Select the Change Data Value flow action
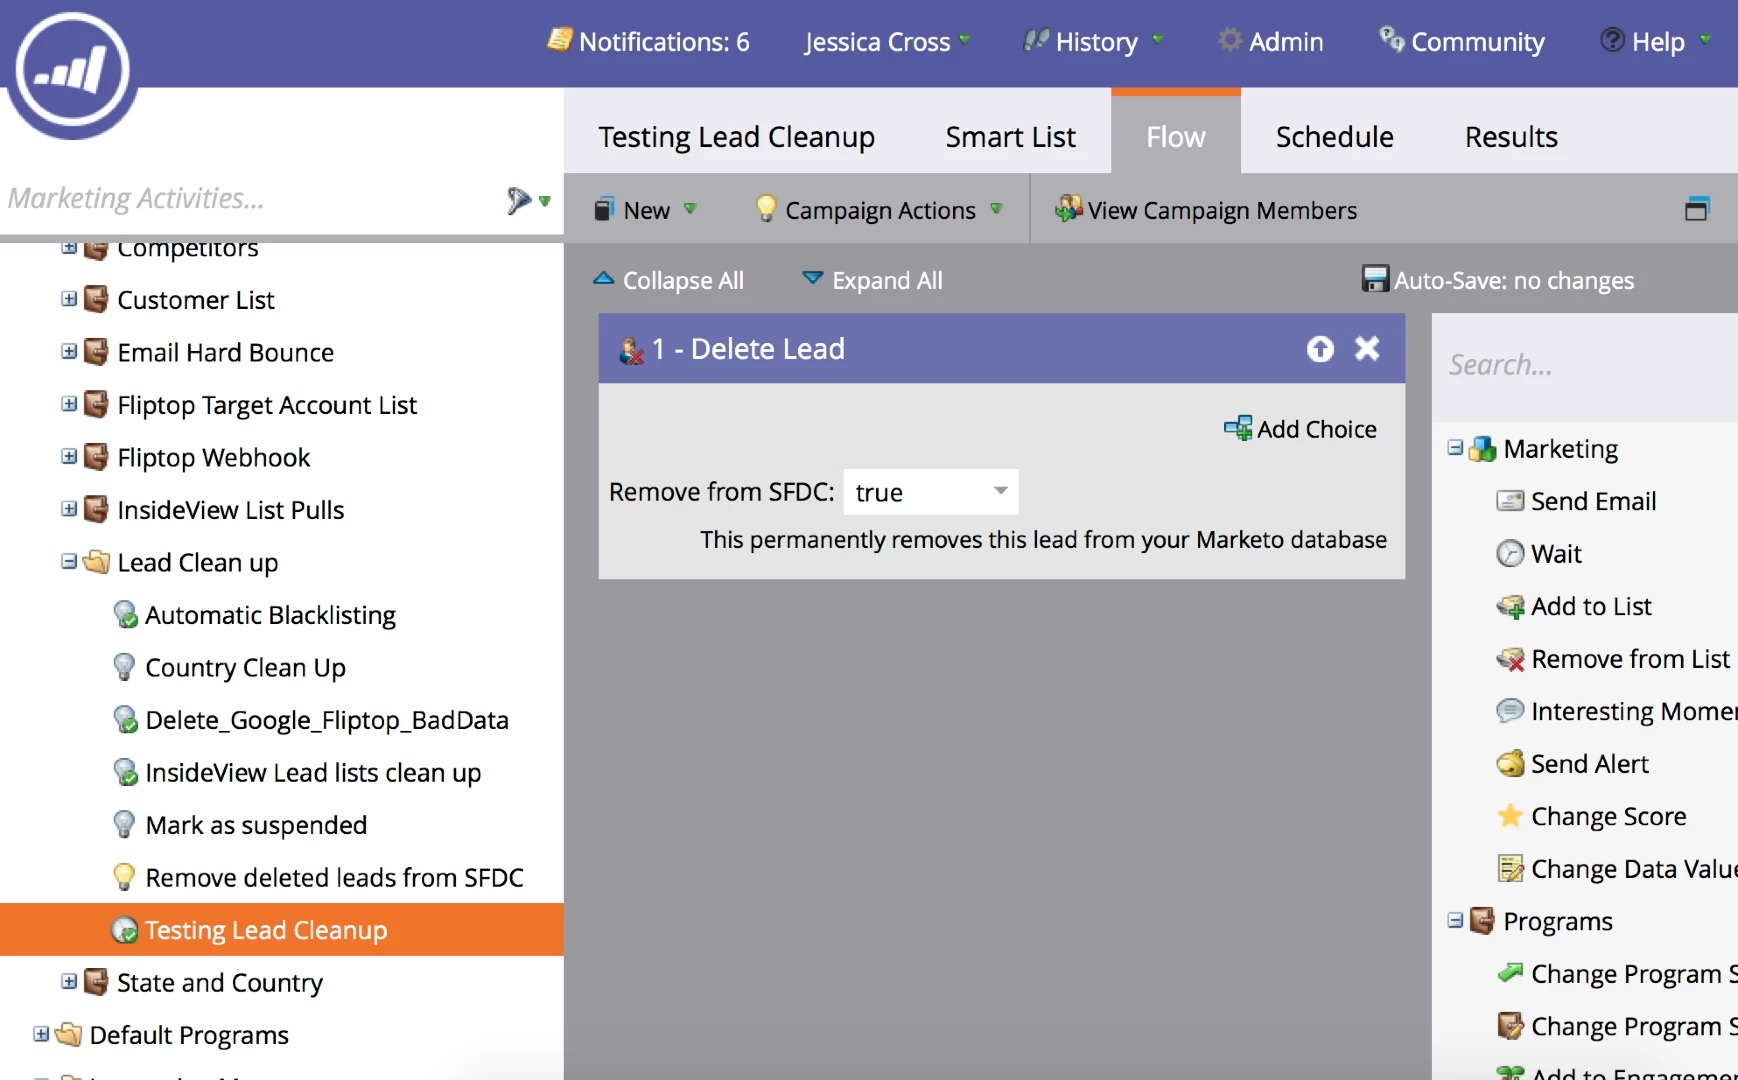 tap(1616, 869)
